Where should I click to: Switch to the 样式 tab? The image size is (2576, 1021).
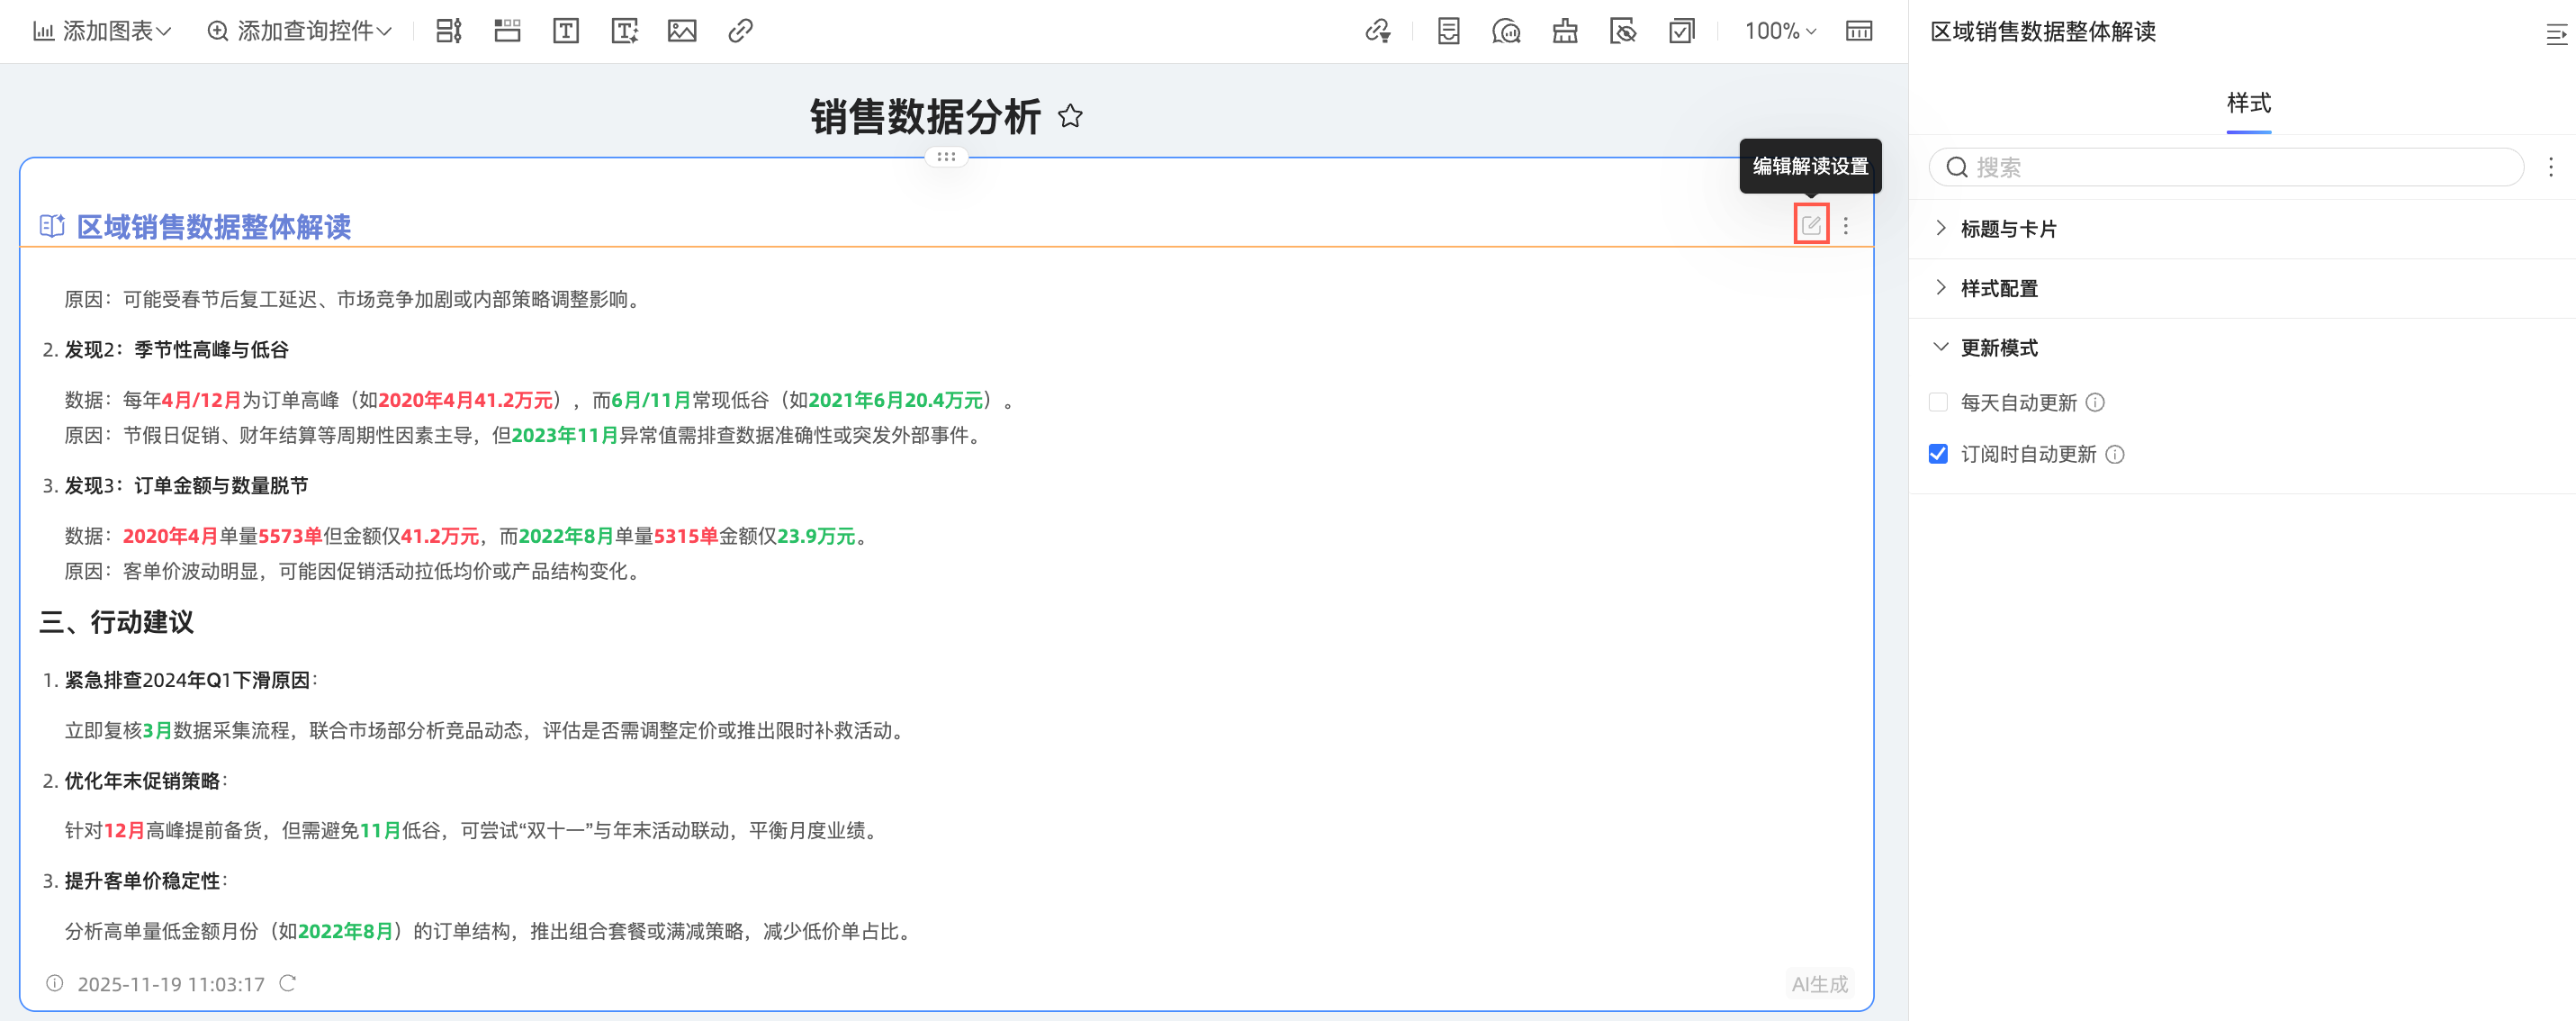click(x=2249, y=102)
